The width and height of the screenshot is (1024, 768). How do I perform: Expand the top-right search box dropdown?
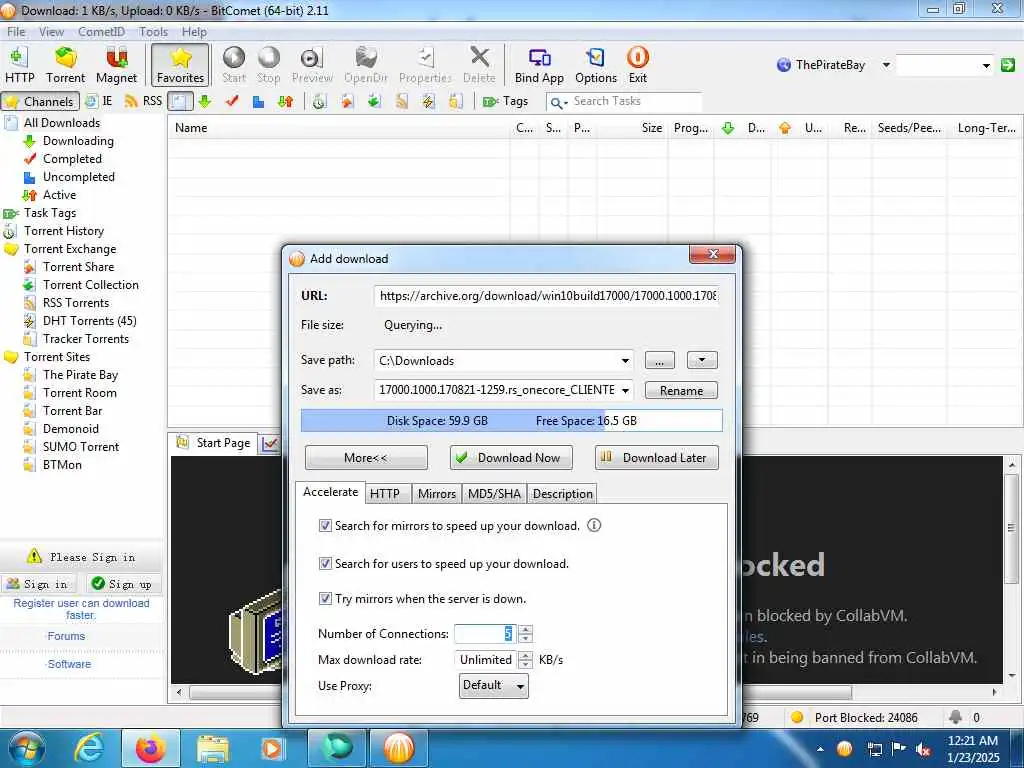985,65
